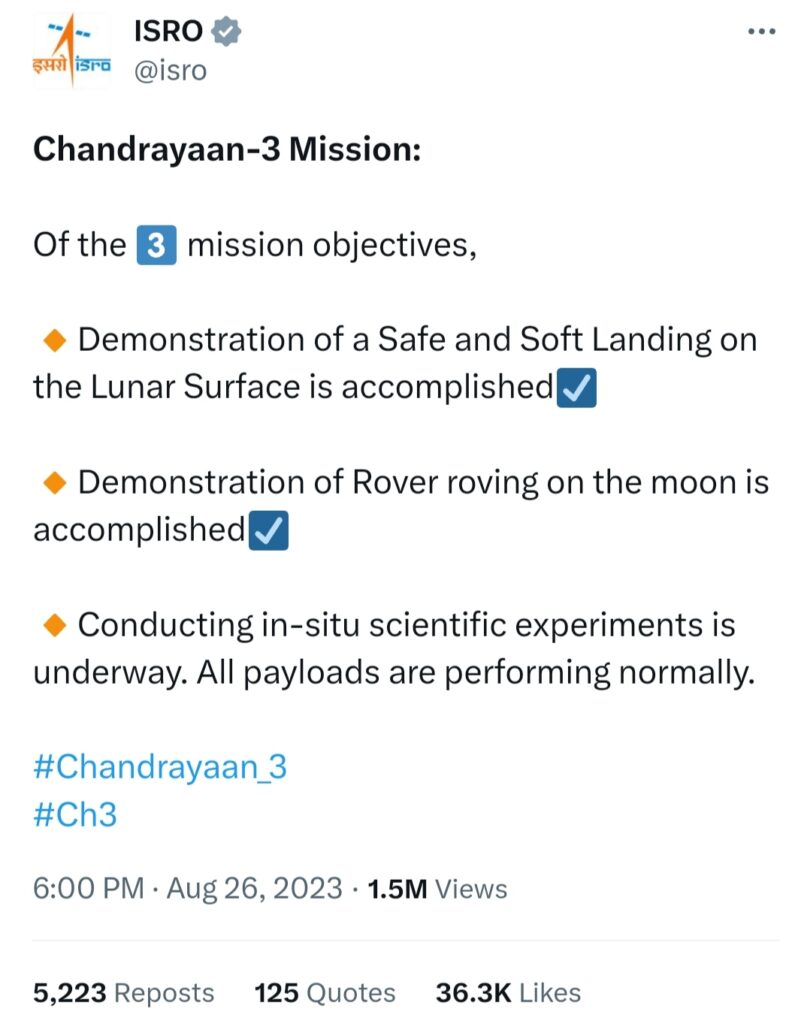Click the 1.5M Views count
Screen dimensions: 798x1024
coord(437,889)
